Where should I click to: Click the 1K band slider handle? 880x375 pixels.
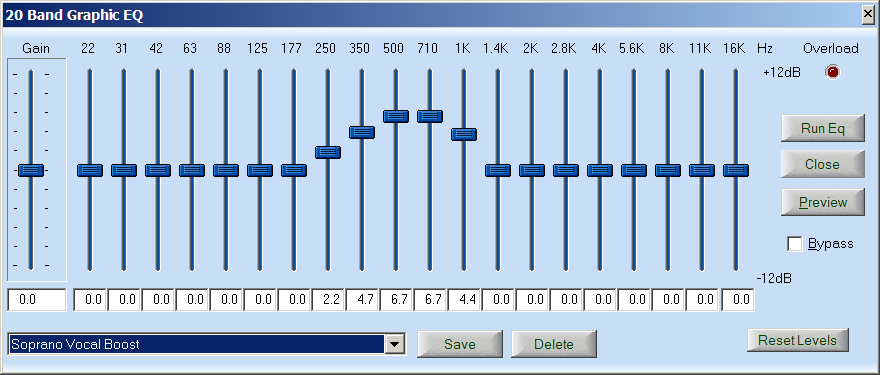tap(464, 134)
